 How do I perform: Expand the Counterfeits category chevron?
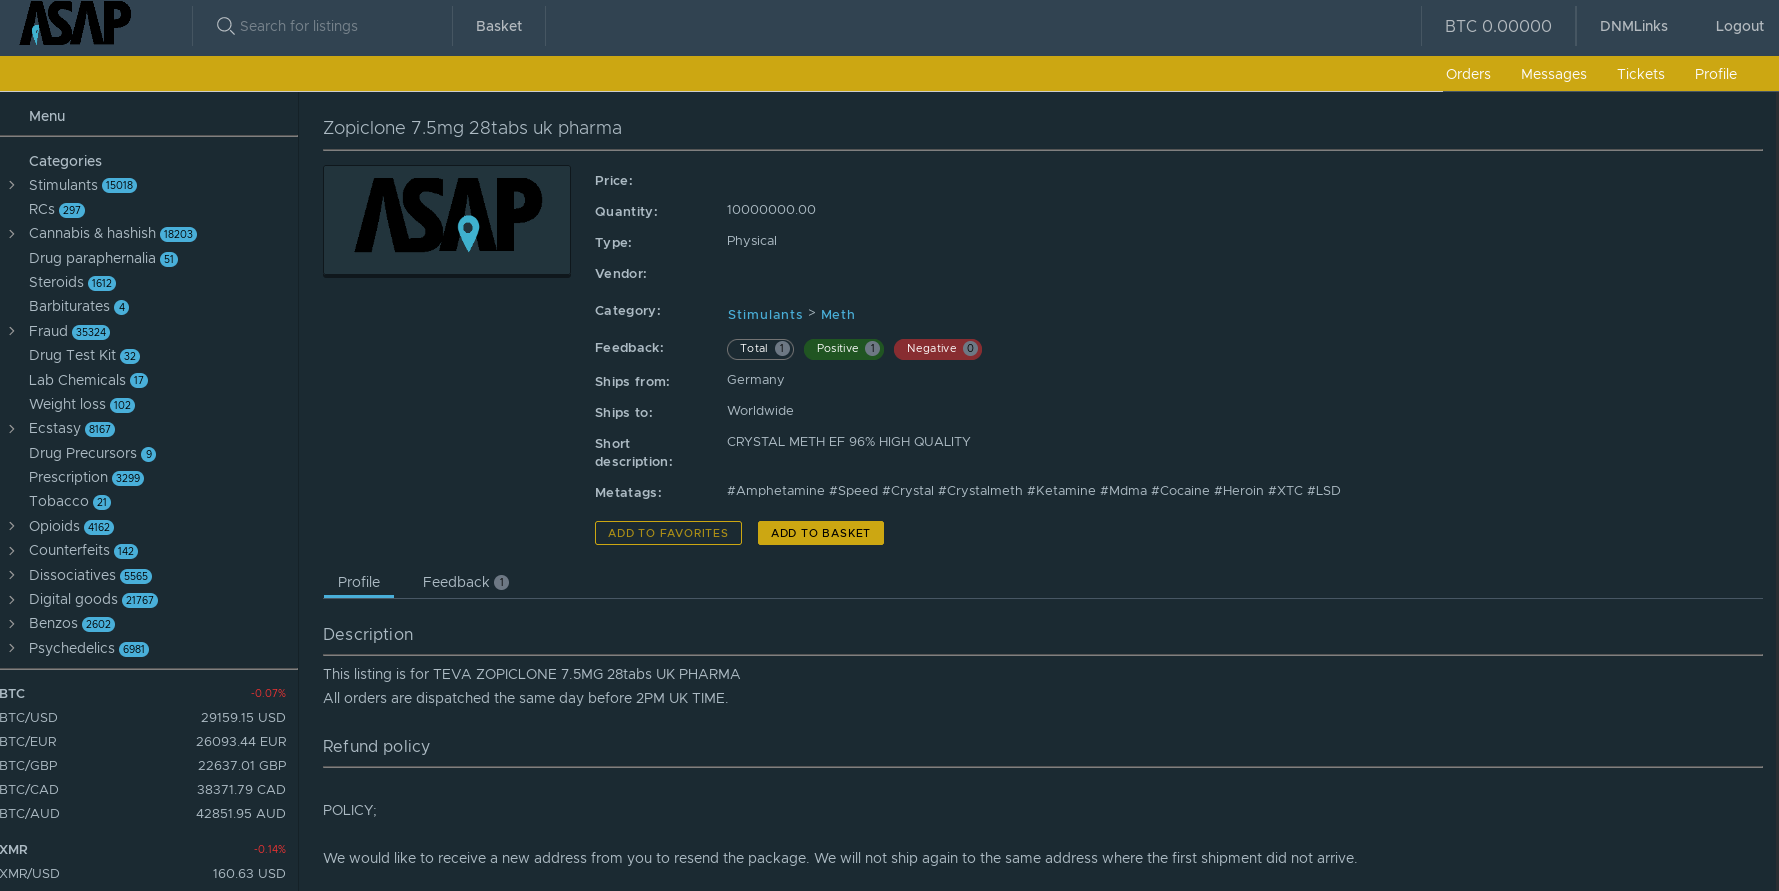12,551
